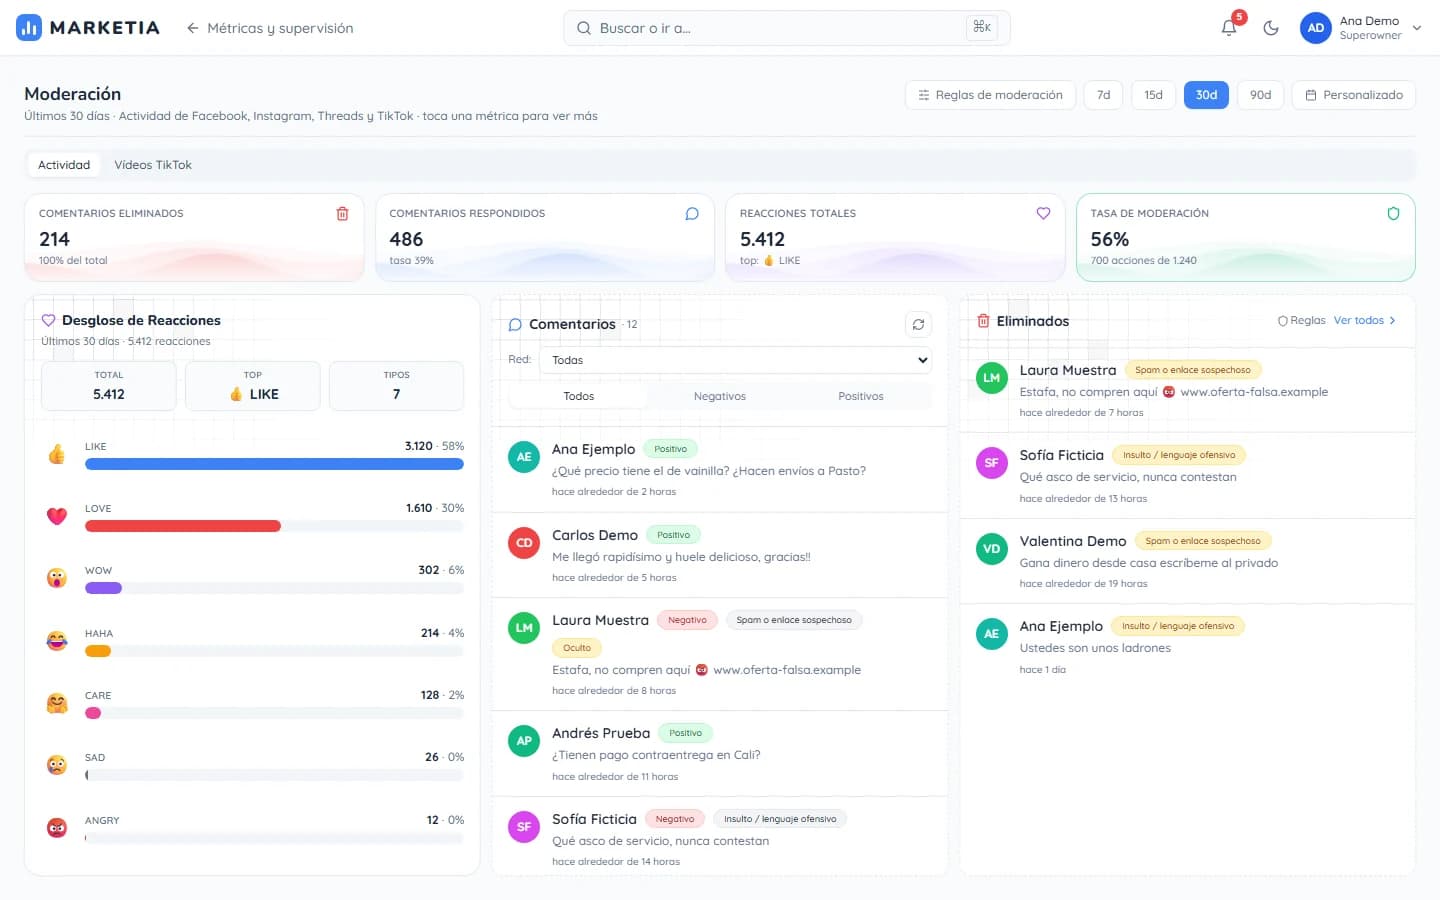The height and width of the screenshot is (900, 1440).
Task: Click the AD user avatar
Action: [x=1316, y=28]
